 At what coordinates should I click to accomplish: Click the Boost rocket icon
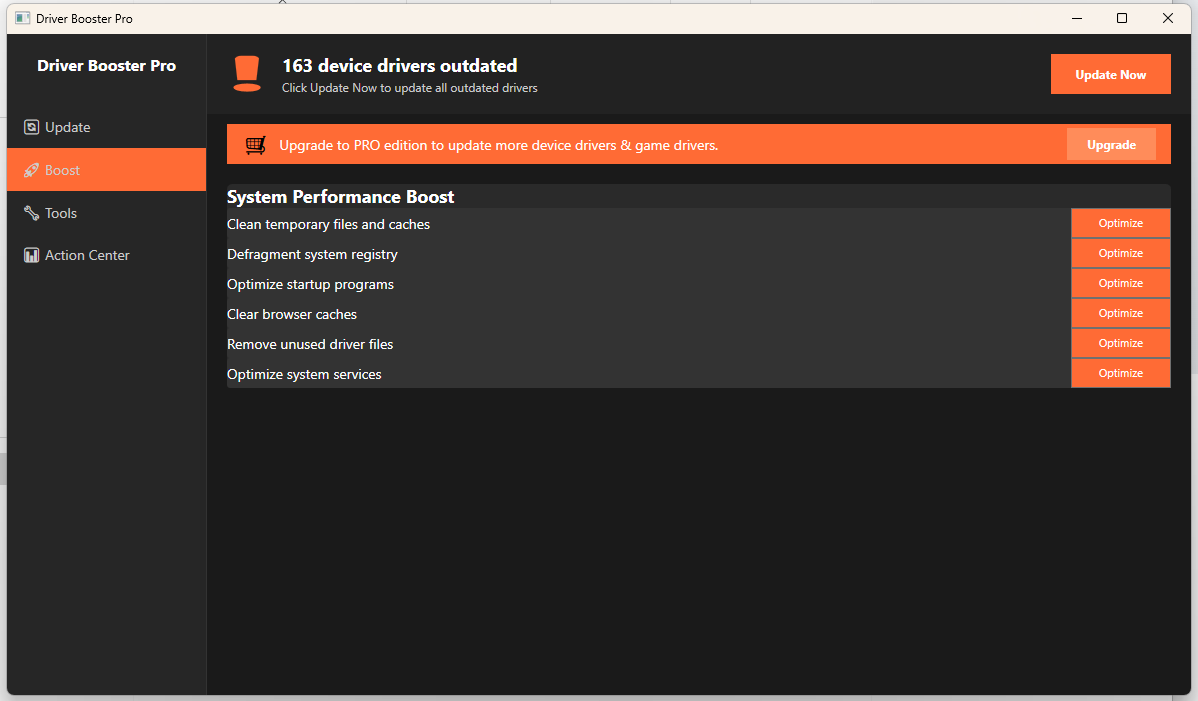[31, 170]
